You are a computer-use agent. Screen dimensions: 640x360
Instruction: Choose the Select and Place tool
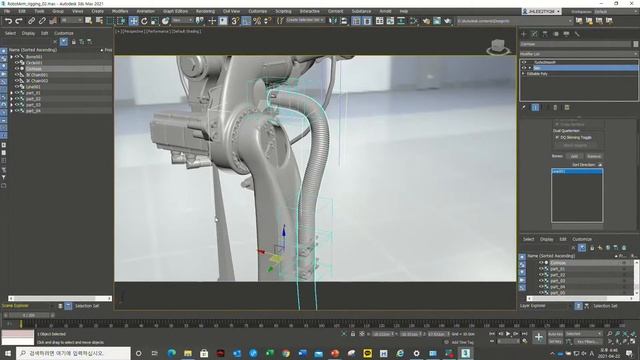165,21
